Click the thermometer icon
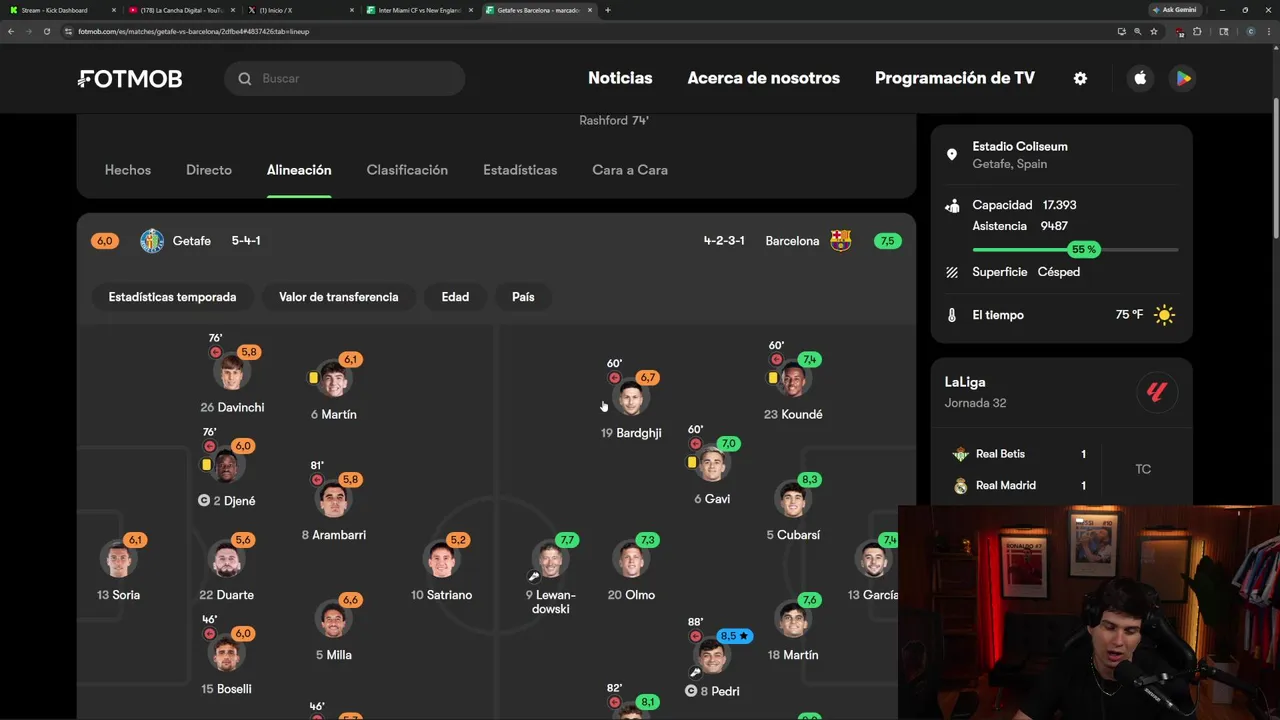Viewport: 1280px width, 720px height. coord(952,315)
